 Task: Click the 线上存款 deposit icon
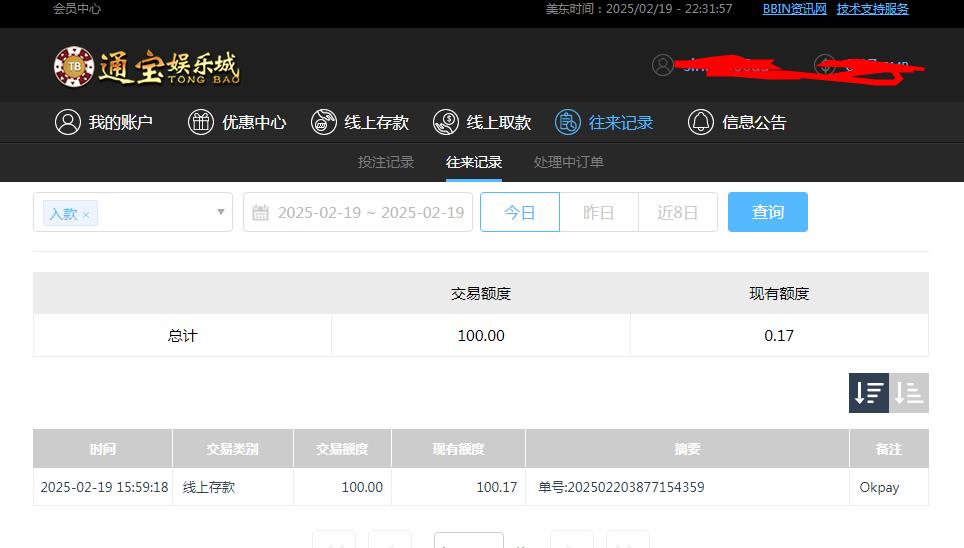(x=323, y=122)
